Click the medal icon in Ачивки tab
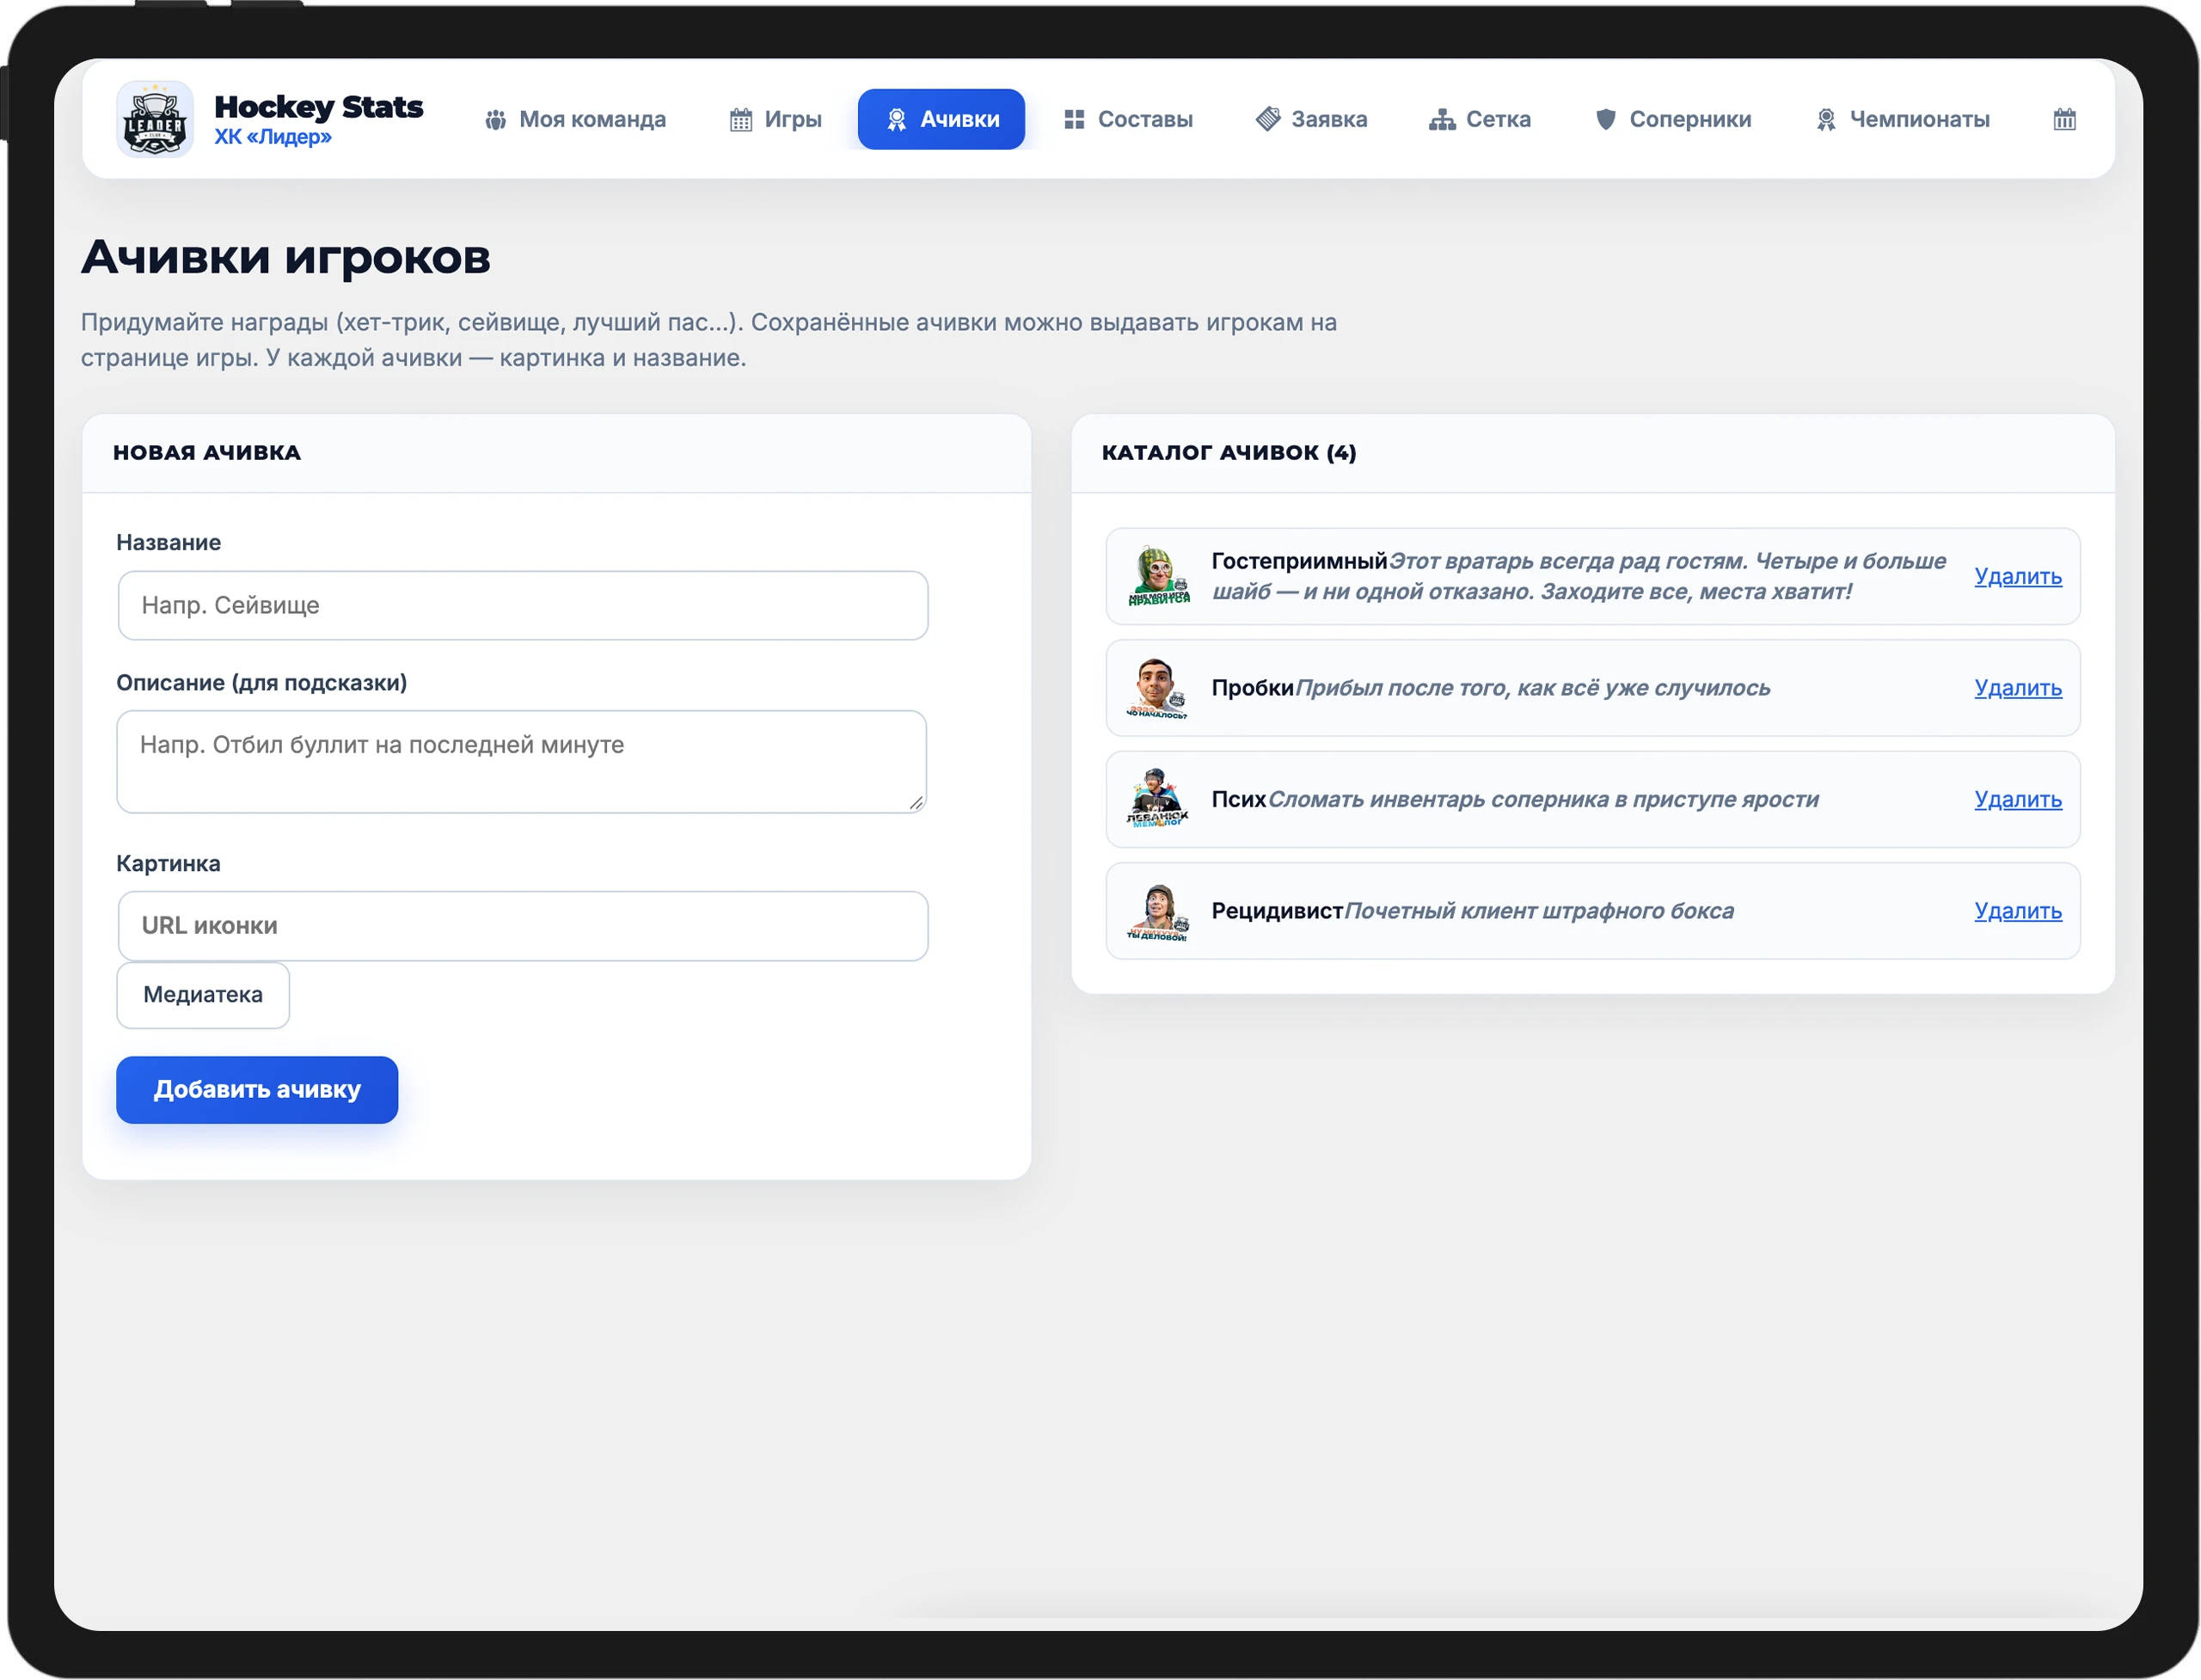Screen dimensions: 2201x1680 pyautogui.click(x=897, y=120)
